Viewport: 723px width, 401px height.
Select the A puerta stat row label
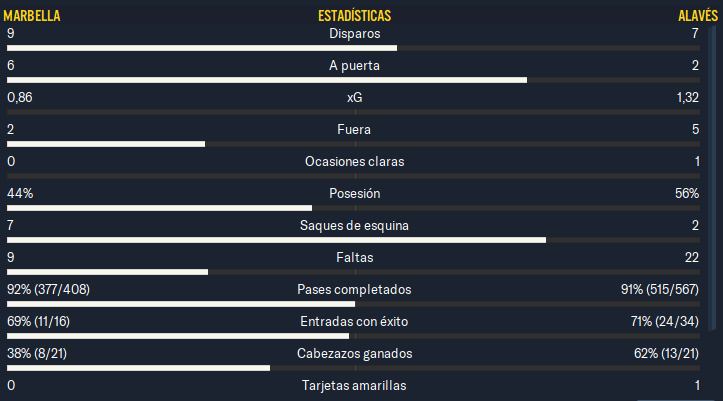(x=355, y=65)
